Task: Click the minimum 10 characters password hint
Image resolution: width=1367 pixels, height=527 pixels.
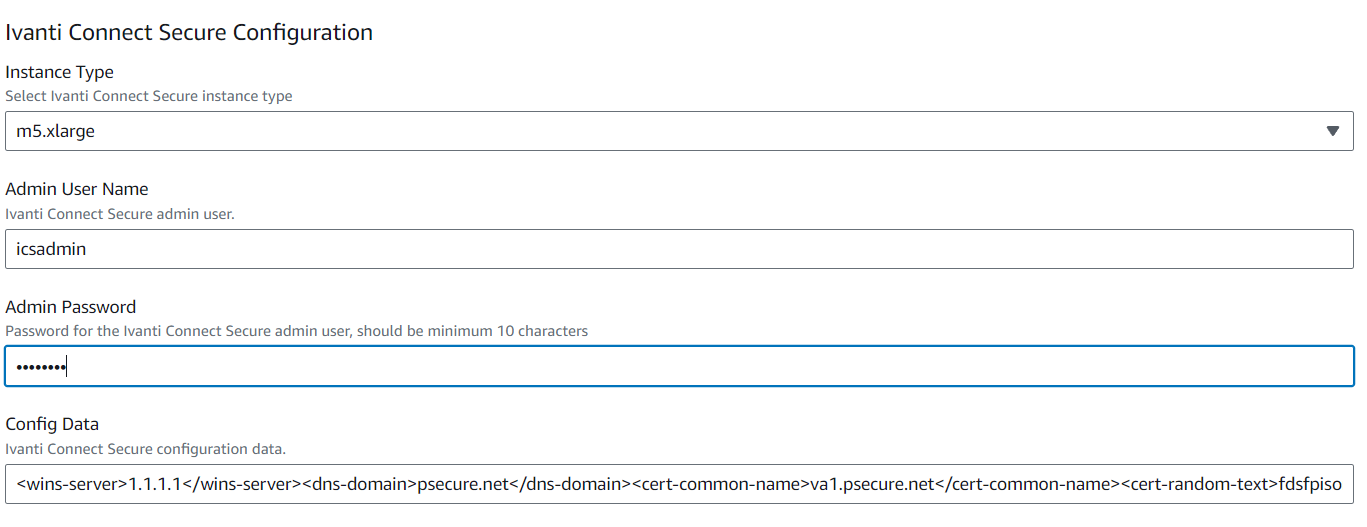Action: pos(297,330)
